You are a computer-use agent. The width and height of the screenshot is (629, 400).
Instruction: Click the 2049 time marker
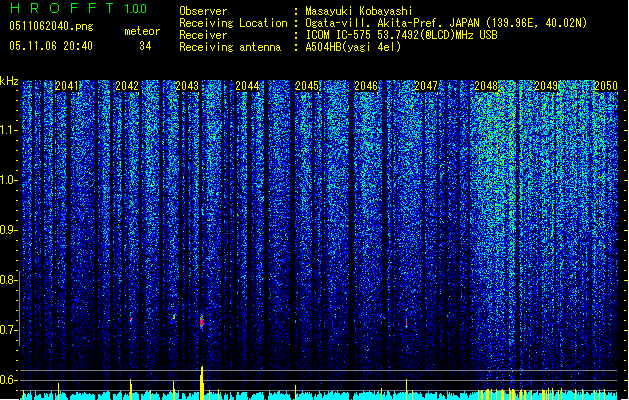(x=546, y=86)
